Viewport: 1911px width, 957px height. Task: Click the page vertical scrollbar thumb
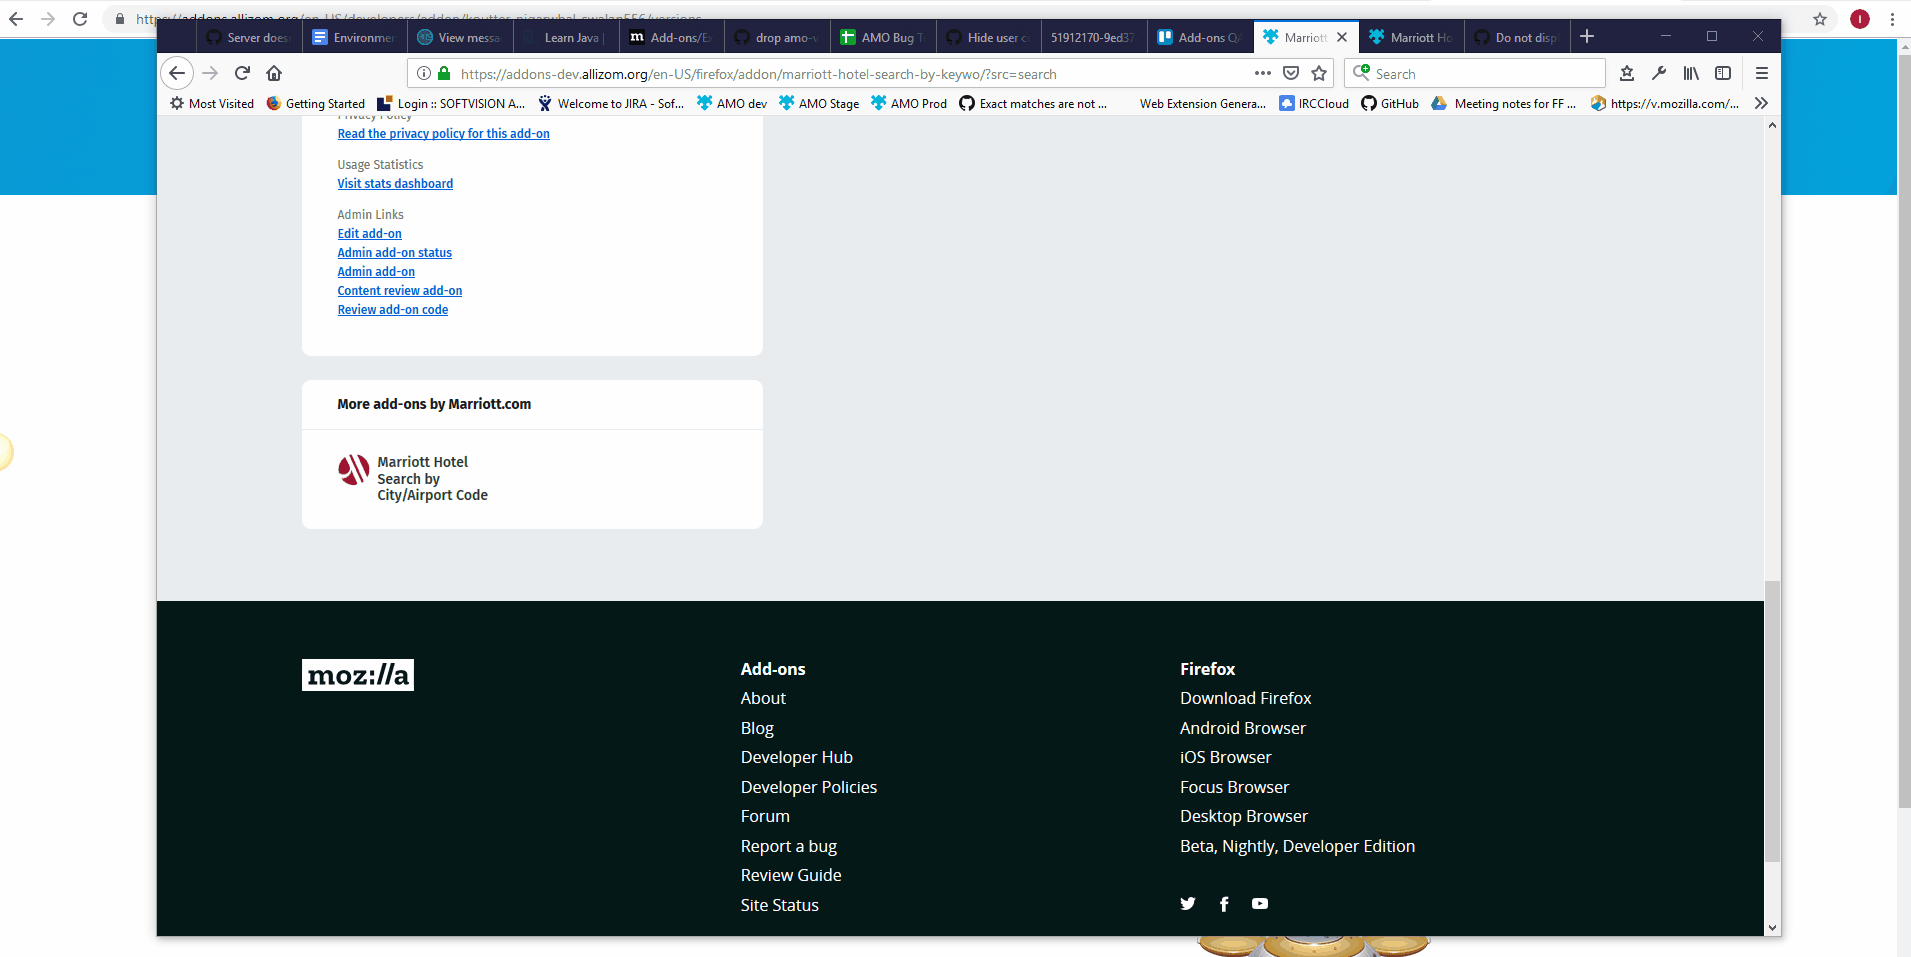tap(1772, 720)
